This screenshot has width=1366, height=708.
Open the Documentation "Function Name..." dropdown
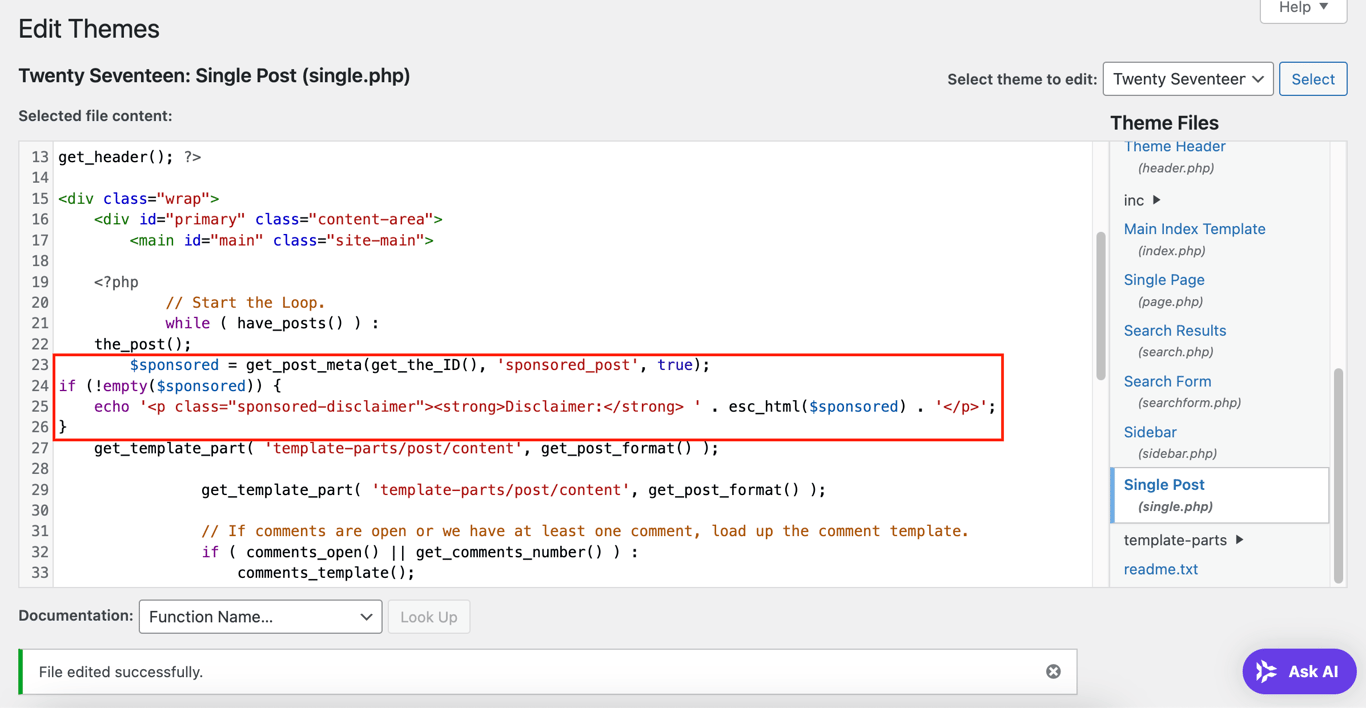(x=260, y=616)
